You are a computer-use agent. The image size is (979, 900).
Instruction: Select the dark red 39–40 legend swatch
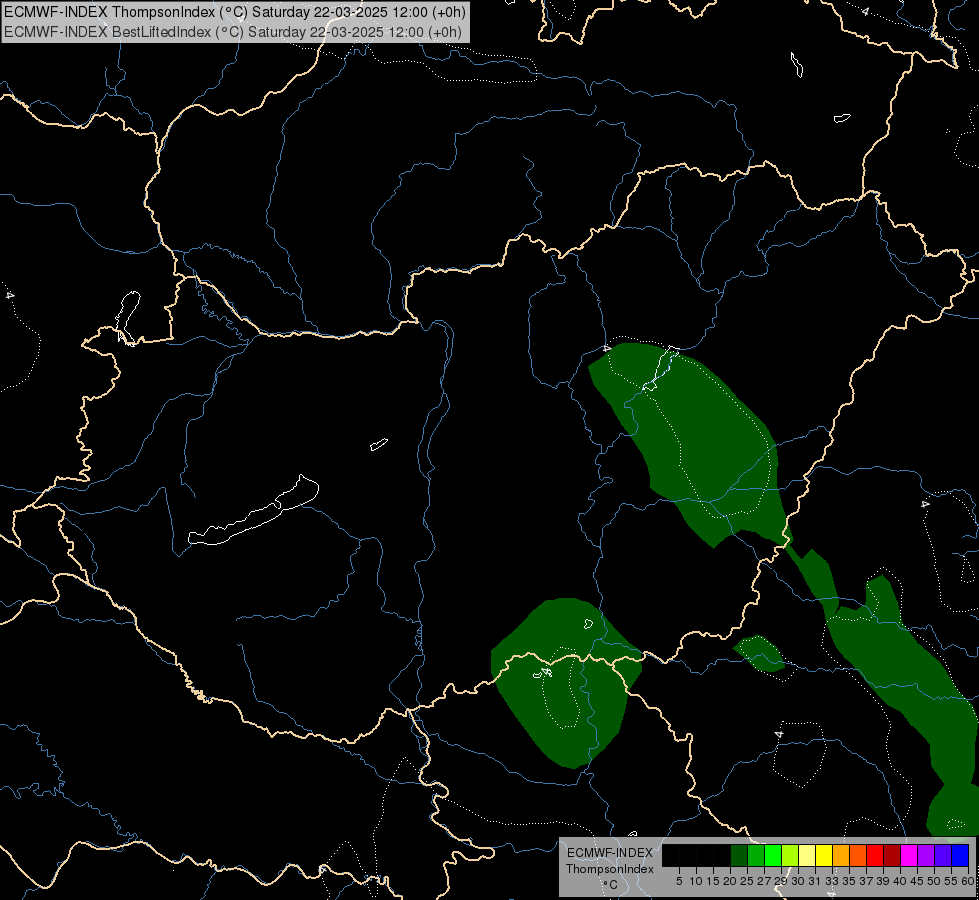click(892, 855)
